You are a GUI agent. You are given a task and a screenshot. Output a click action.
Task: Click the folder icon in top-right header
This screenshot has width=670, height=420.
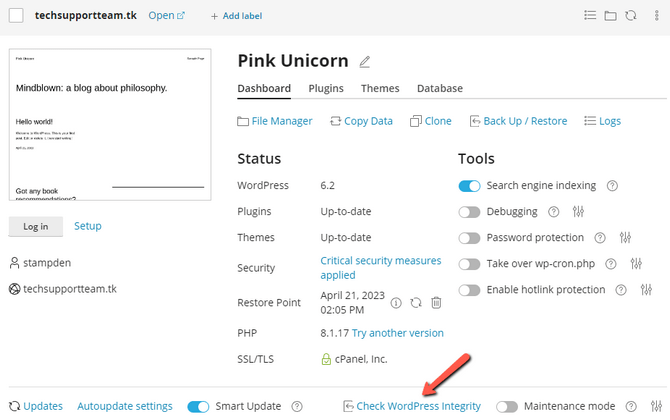(x=610, y=16)
